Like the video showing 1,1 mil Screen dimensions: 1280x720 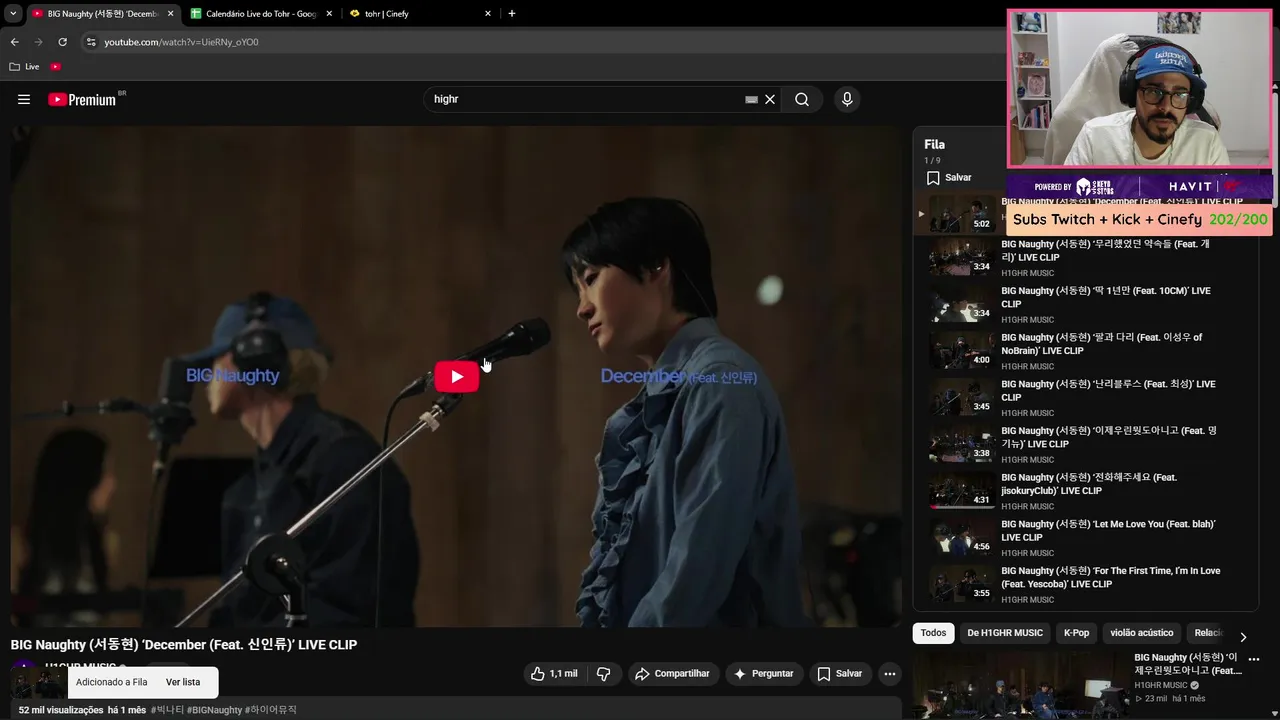(554, 674)
